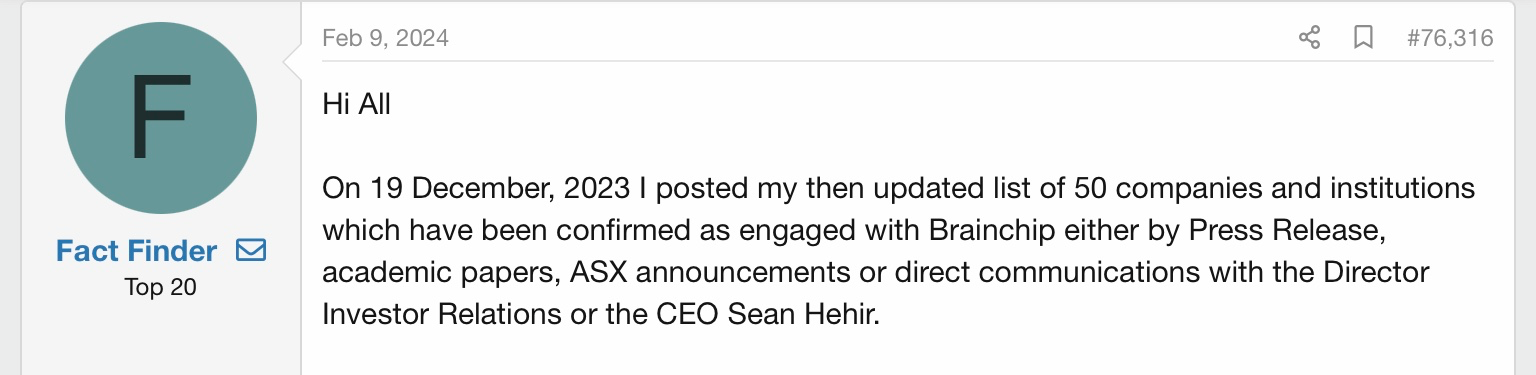Open the round F avatar profile
1536x375 pixels.
pos(161,118)
